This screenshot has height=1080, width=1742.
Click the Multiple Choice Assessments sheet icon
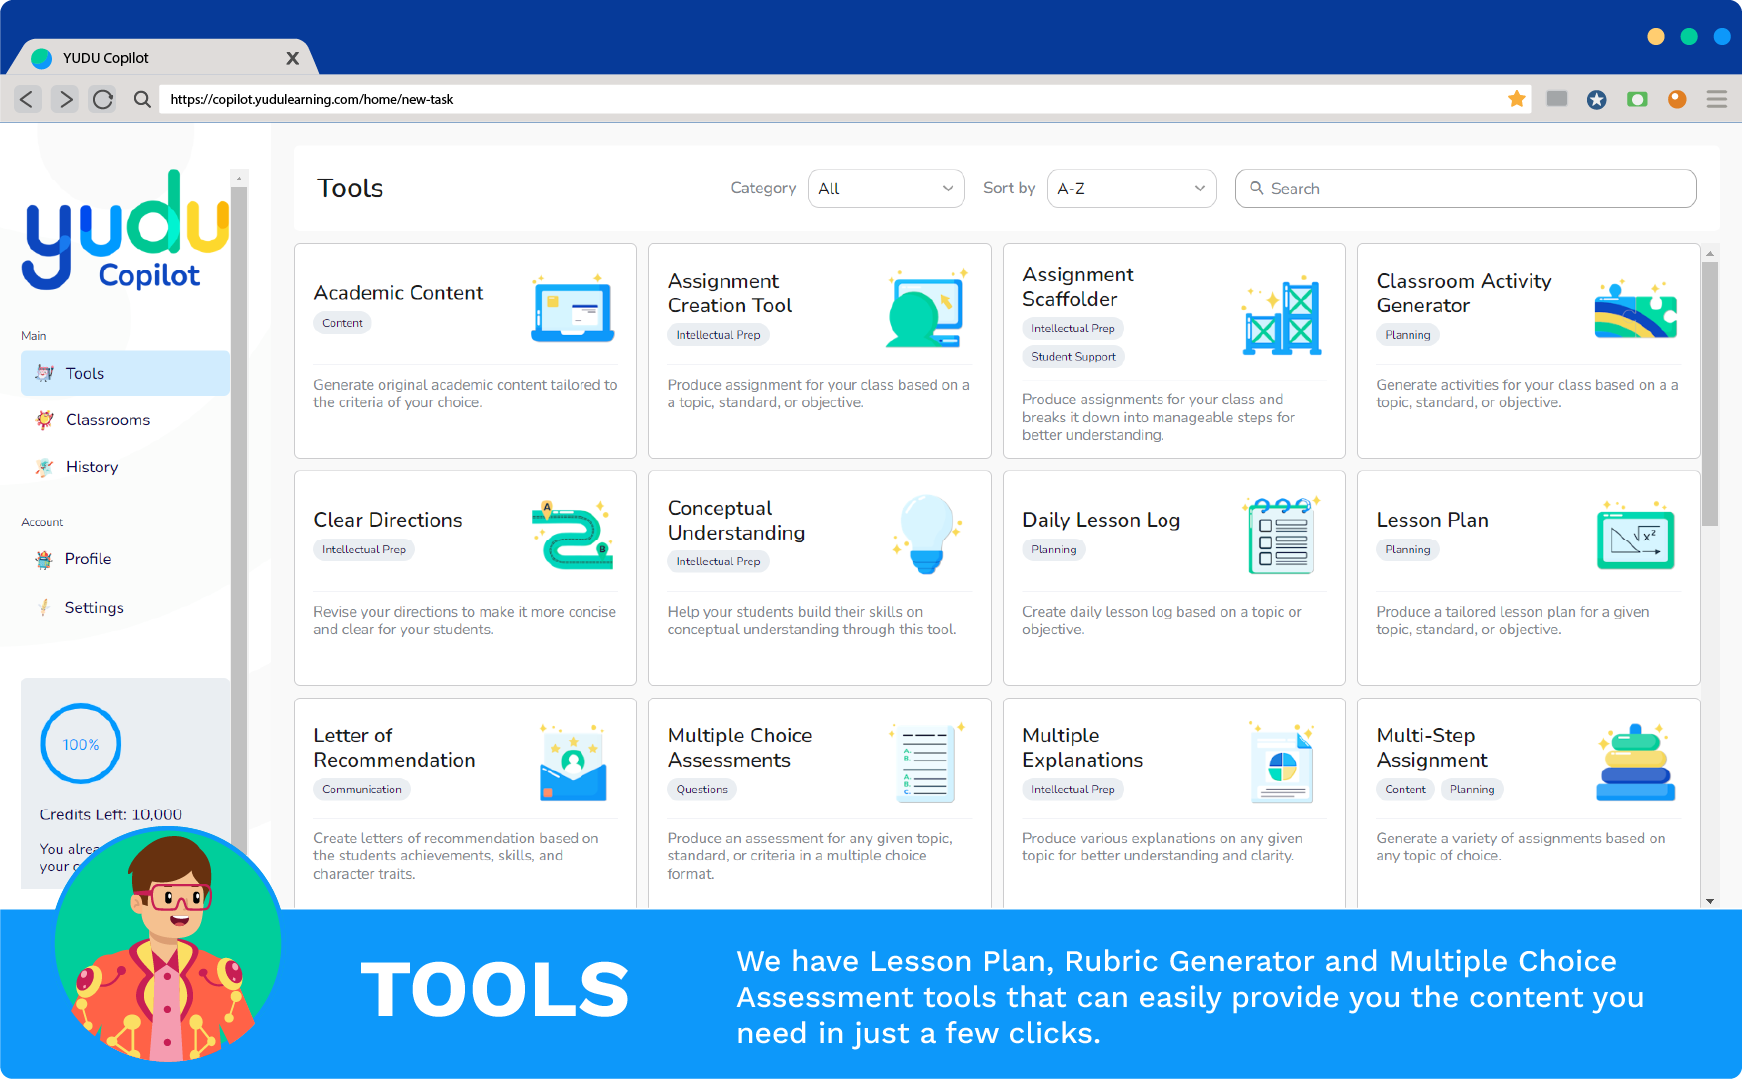tap(927, 764)
